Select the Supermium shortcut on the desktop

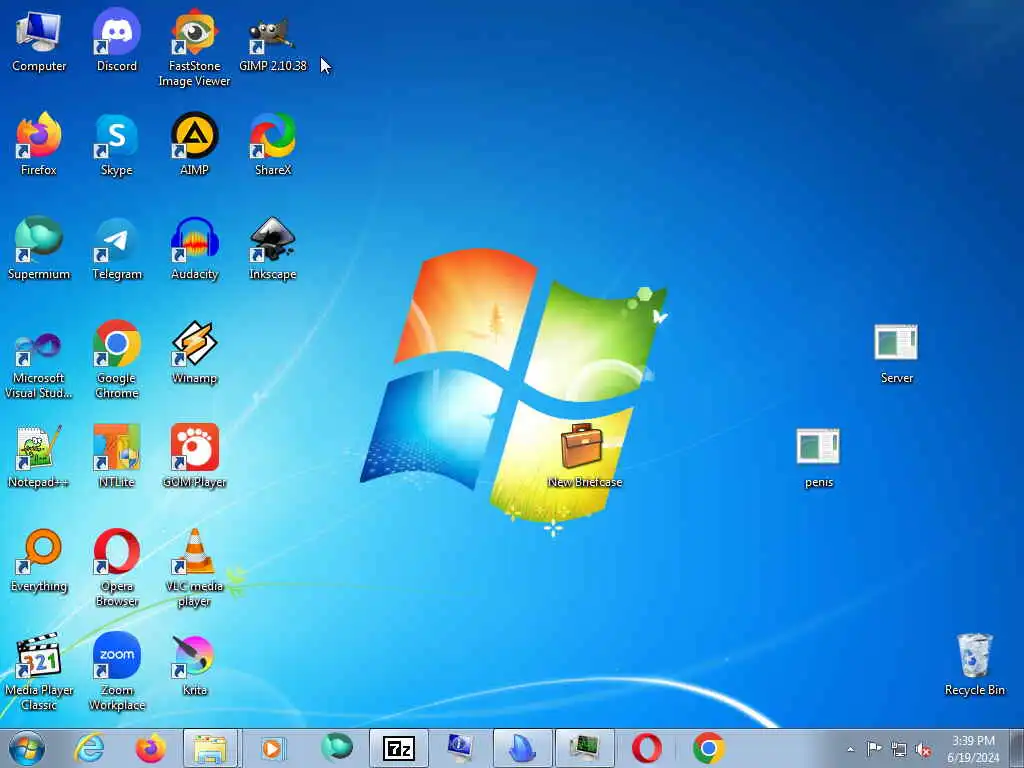[39, 248]
